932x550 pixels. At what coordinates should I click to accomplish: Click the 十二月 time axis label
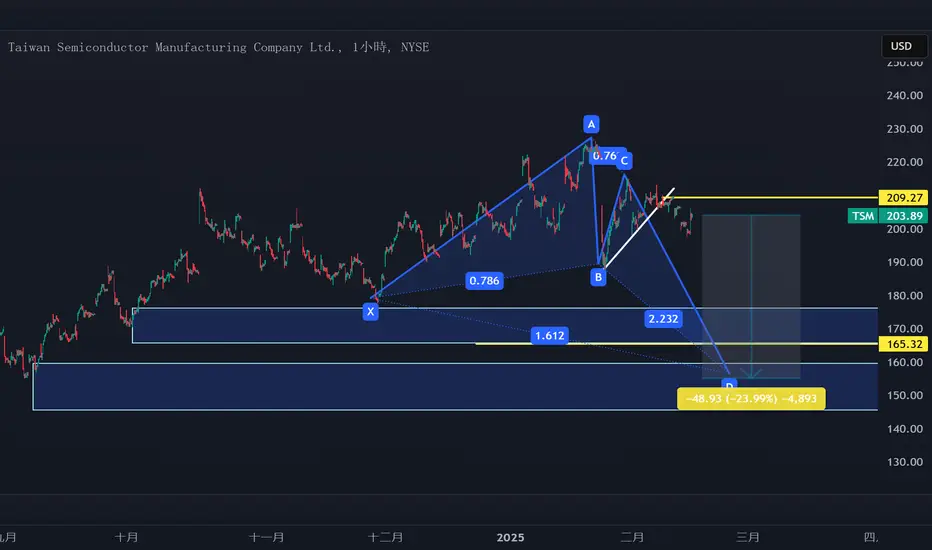coord(386,538)
